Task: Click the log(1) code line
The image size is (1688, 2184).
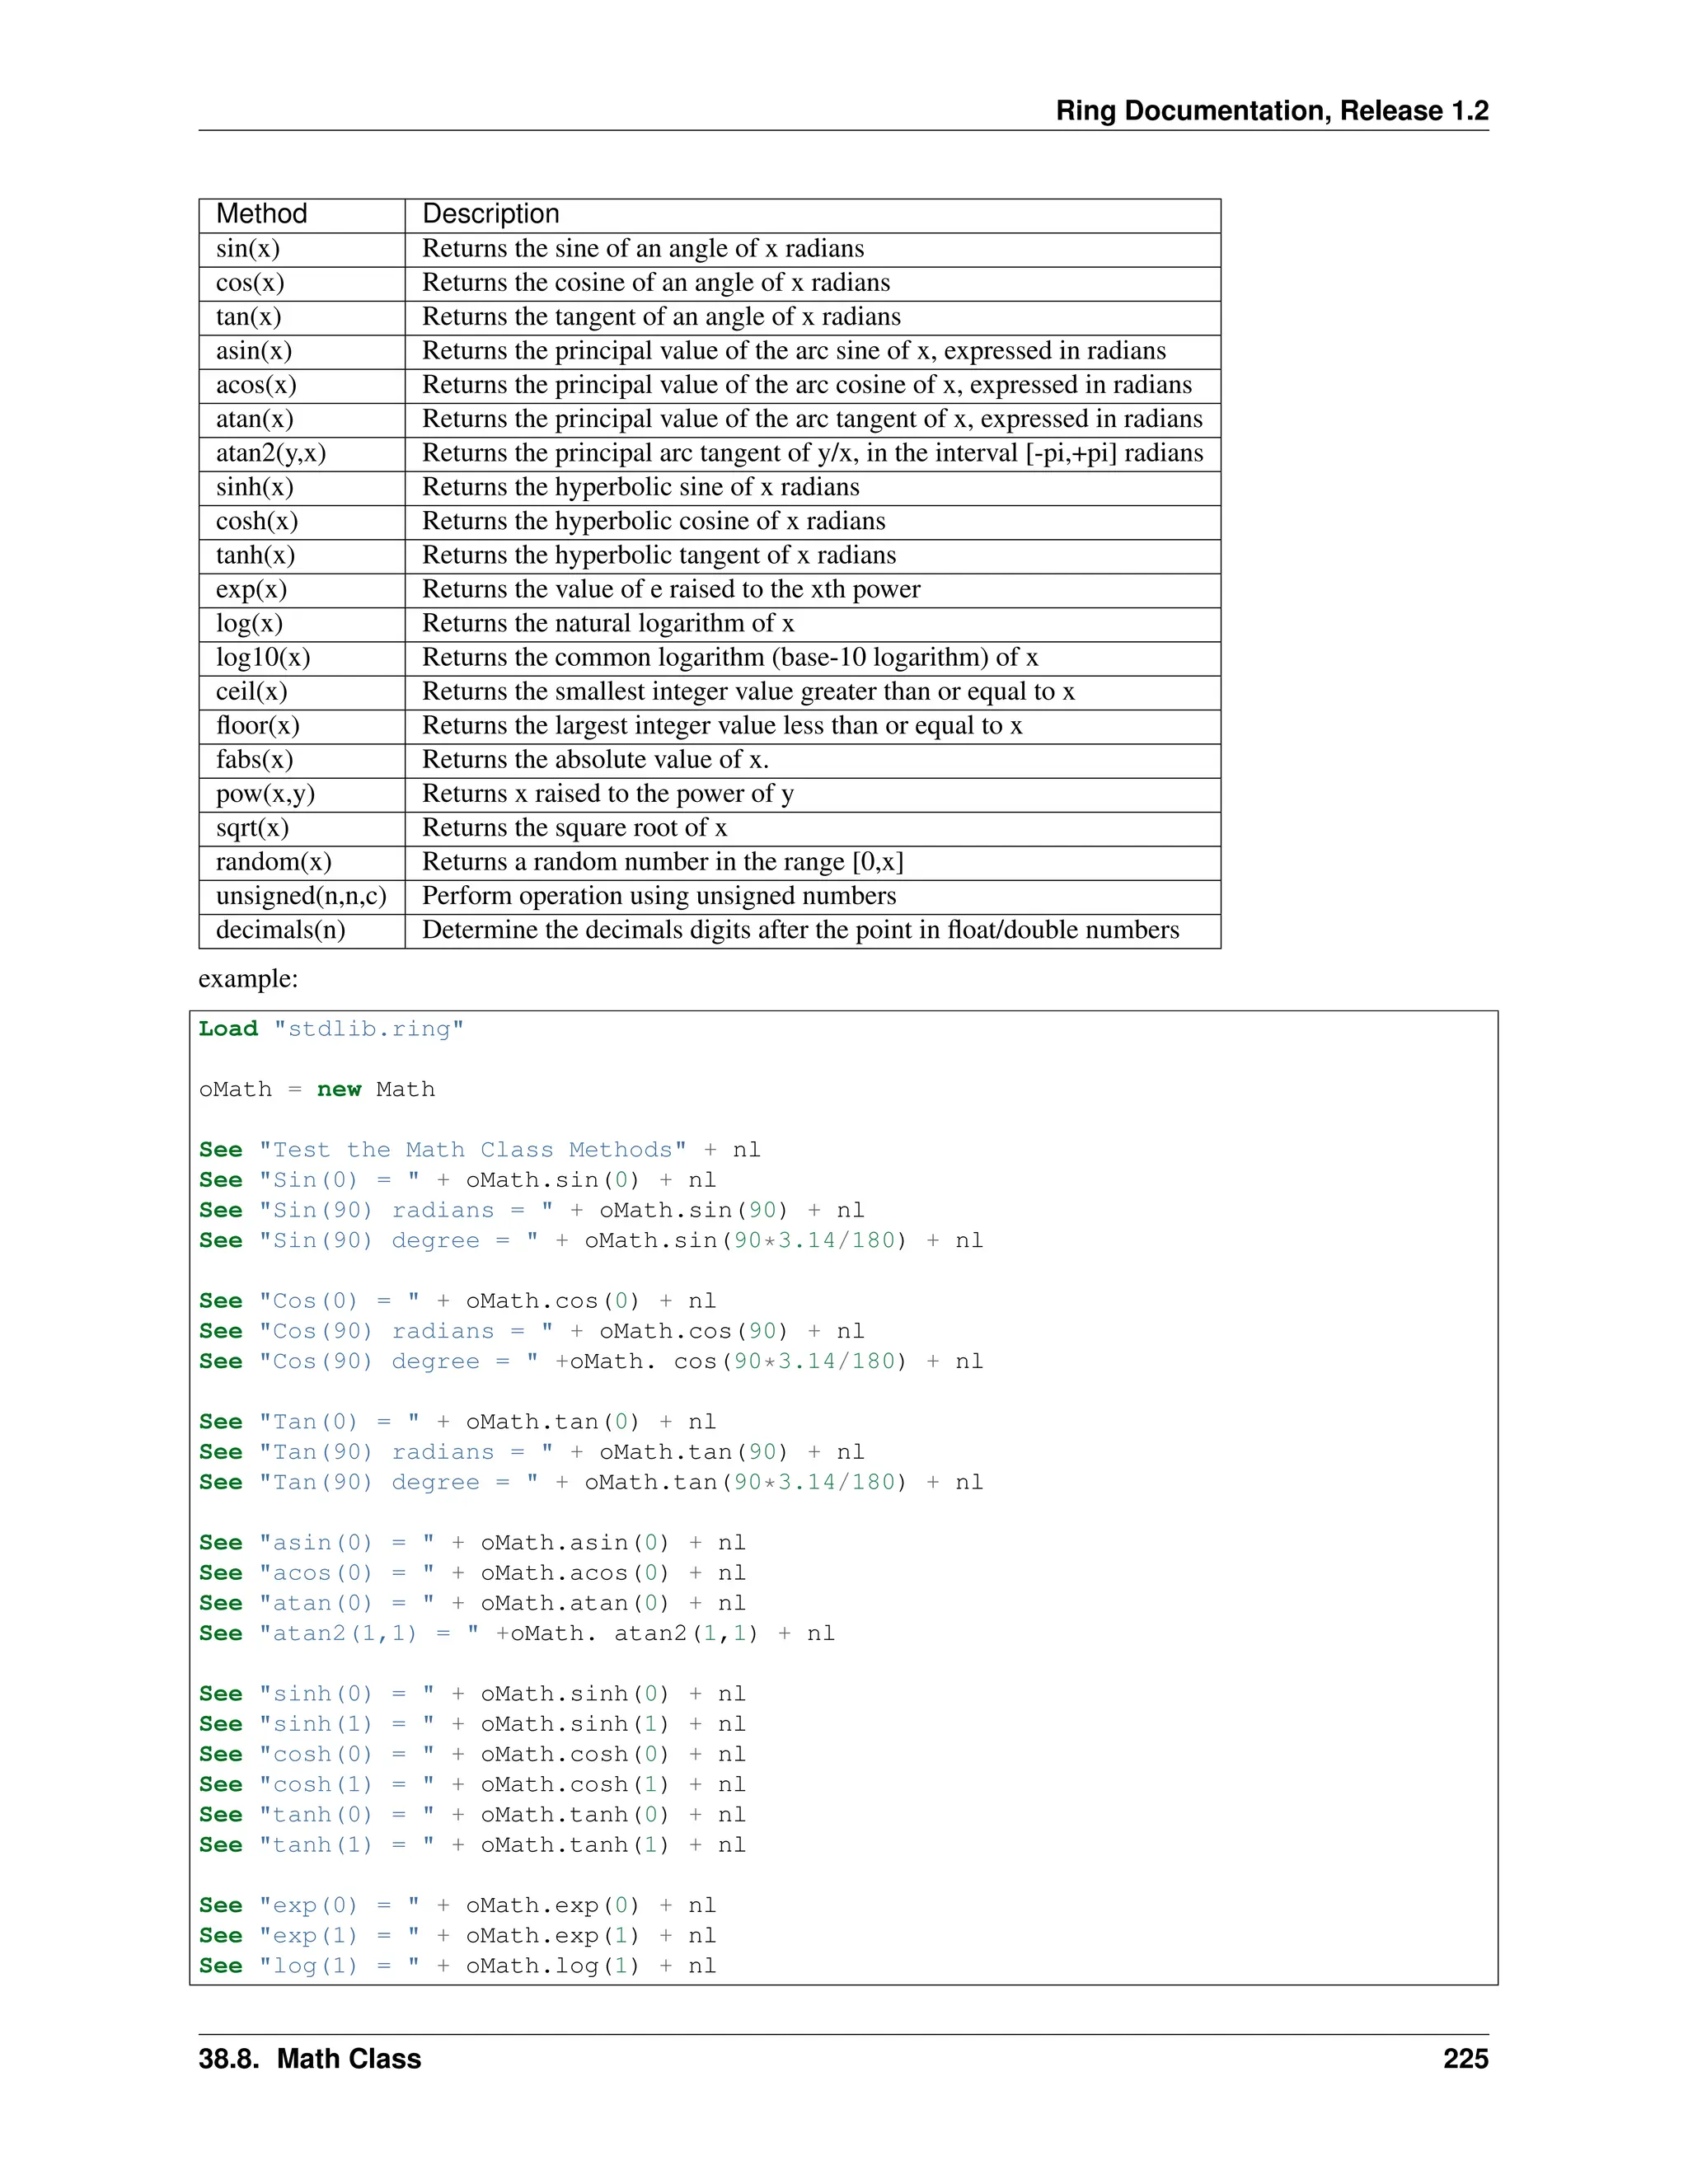Action: pyautogui.click(x=457, y=1966)
